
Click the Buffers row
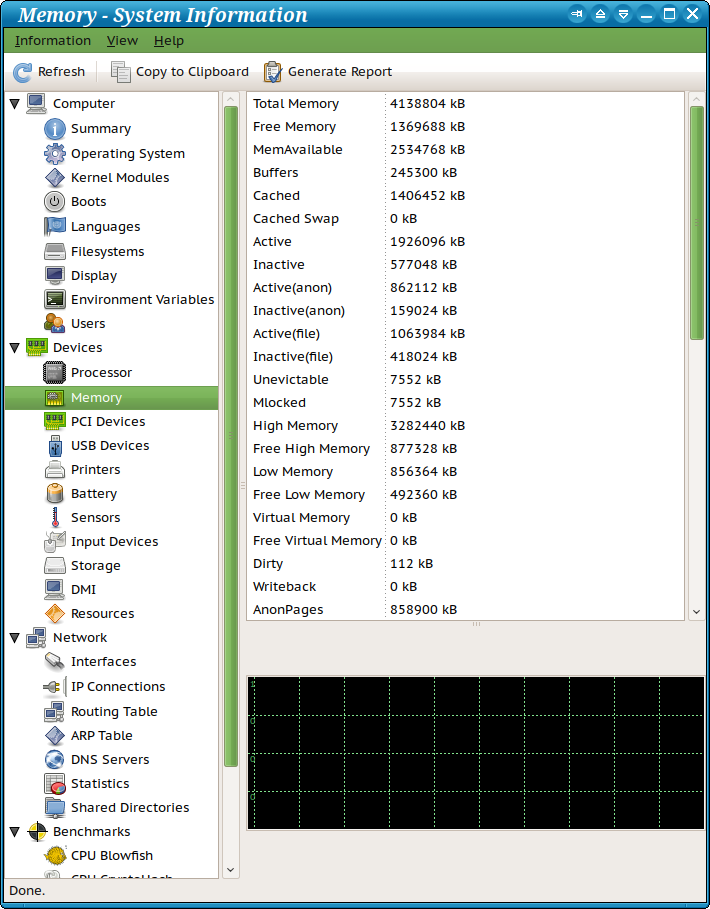pyautogui.click(x=465, y=173)
